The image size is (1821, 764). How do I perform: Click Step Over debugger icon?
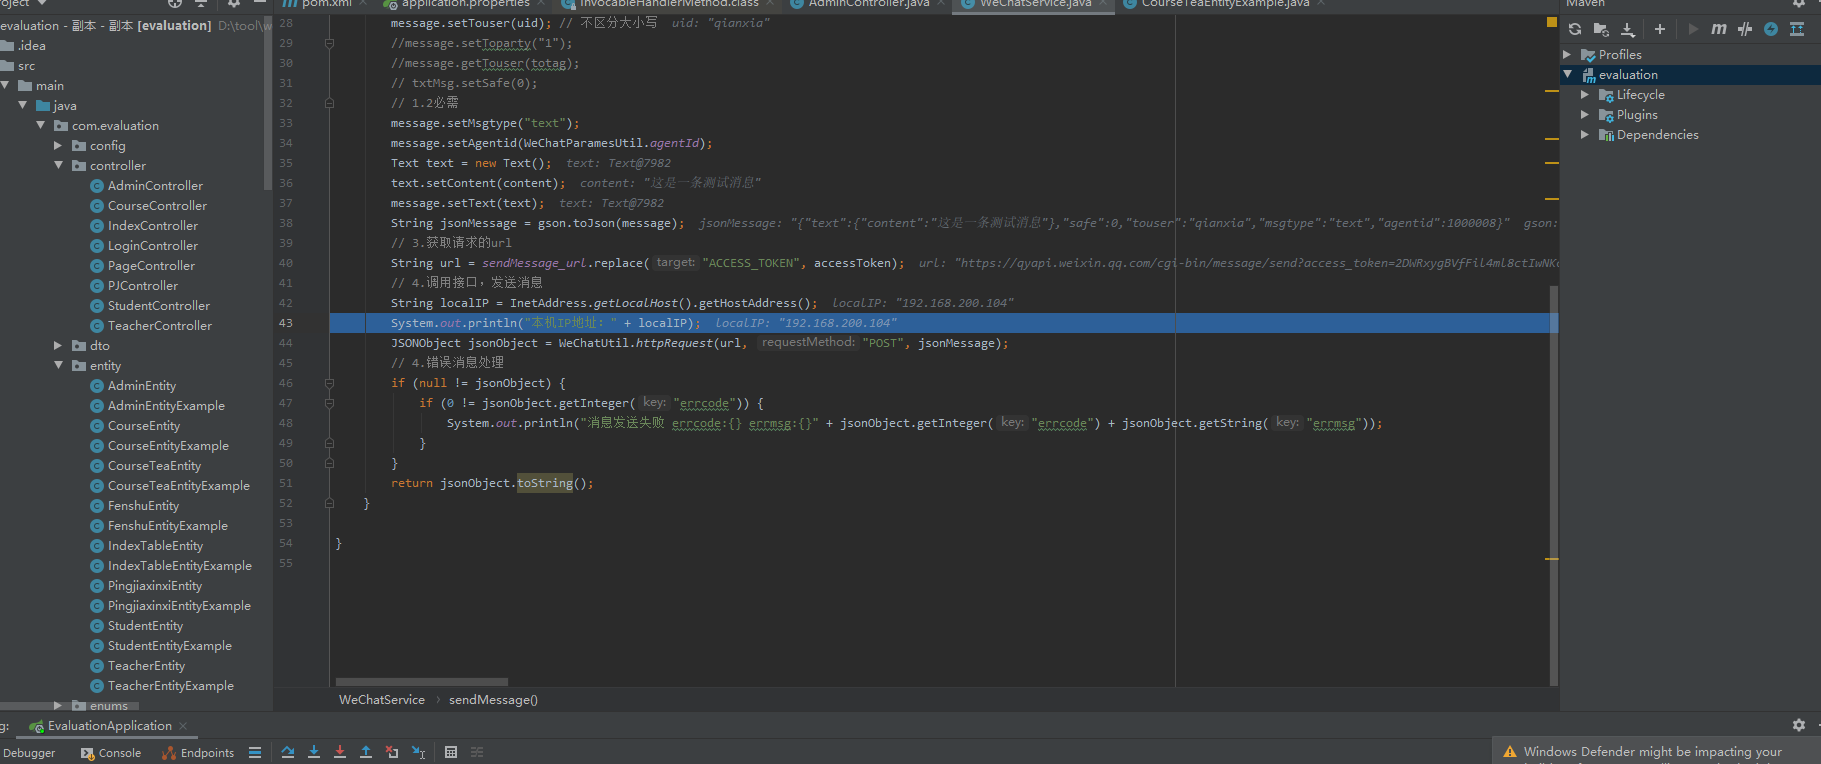pos(288,752)
